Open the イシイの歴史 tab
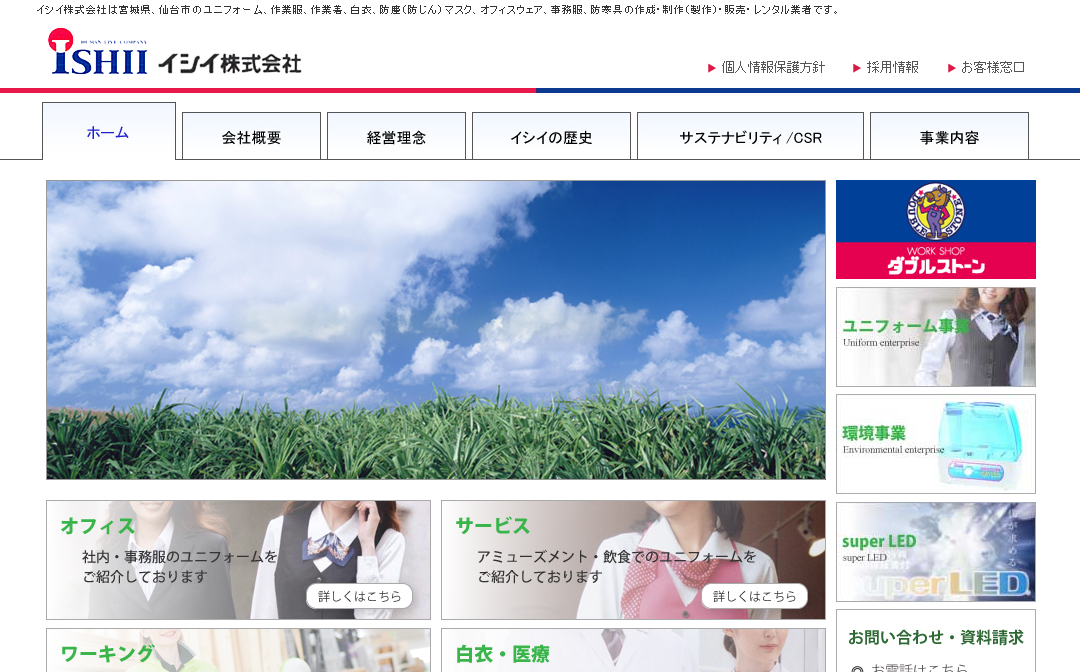Image resolution: width=1080 pixels, height=672 pixels. (x=551, y=135)
